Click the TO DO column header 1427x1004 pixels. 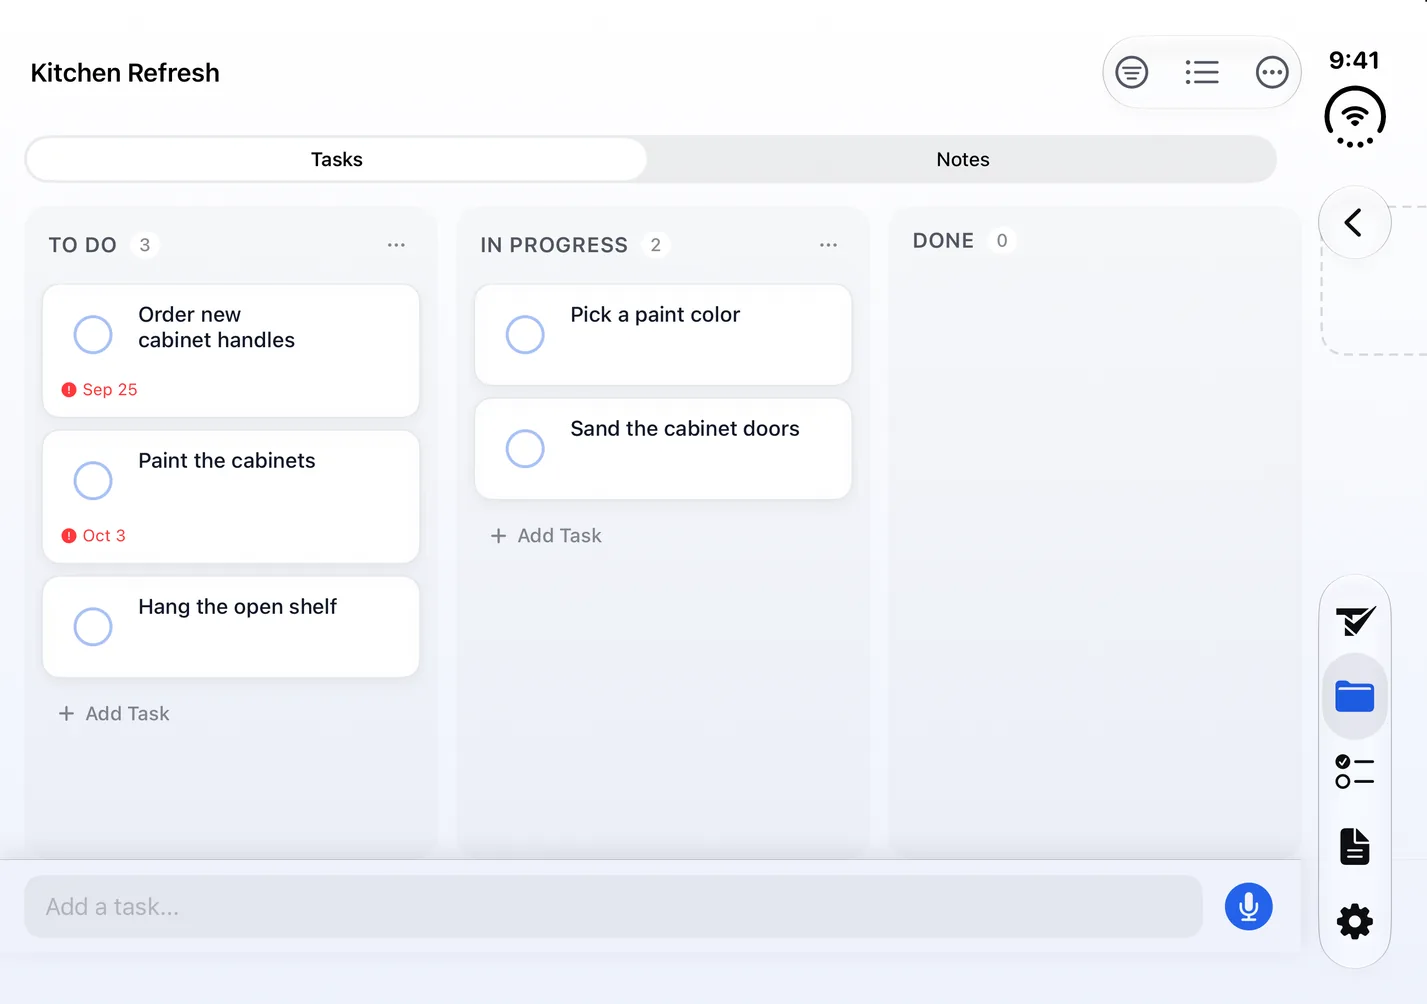tap(83, 245)
